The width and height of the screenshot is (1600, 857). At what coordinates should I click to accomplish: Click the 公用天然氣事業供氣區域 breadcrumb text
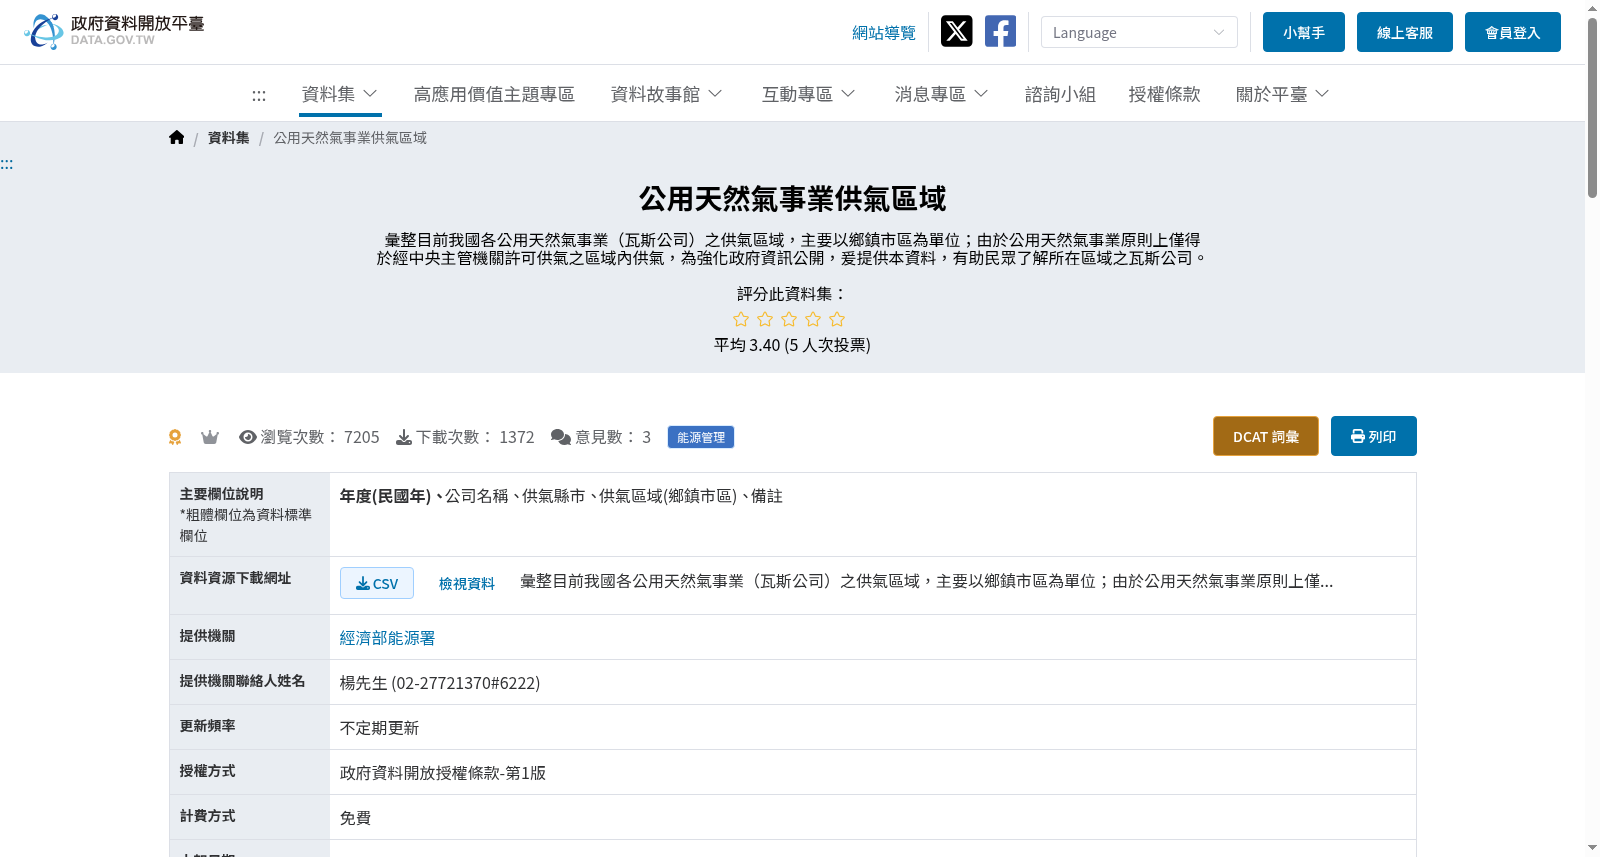click(350, 138)
